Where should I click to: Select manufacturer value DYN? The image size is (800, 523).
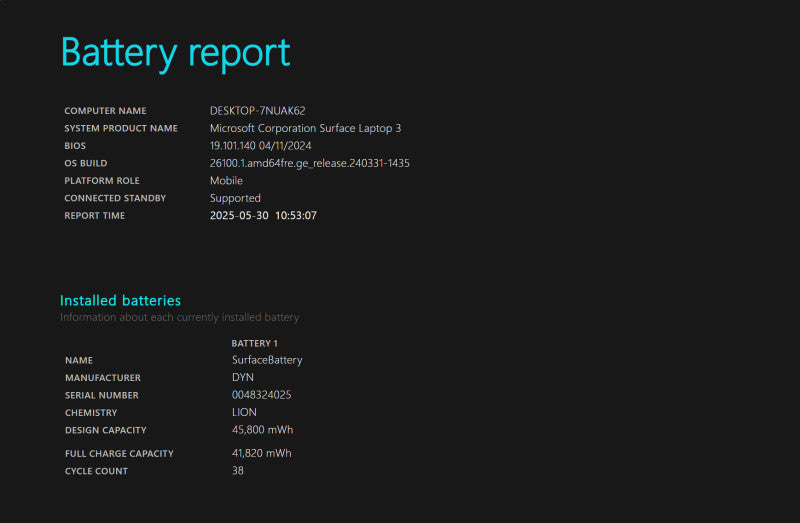[243, 378]
